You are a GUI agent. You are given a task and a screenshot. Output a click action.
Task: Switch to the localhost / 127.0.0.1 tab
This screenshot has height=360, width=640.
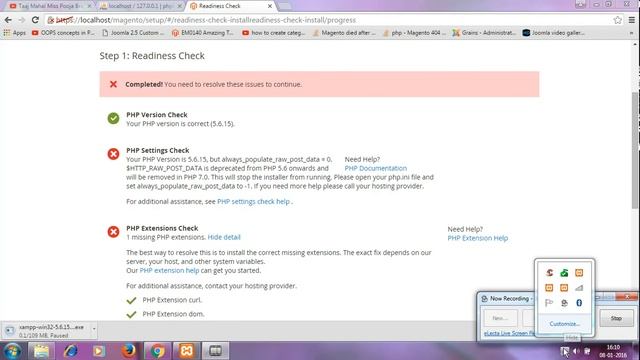139,6
